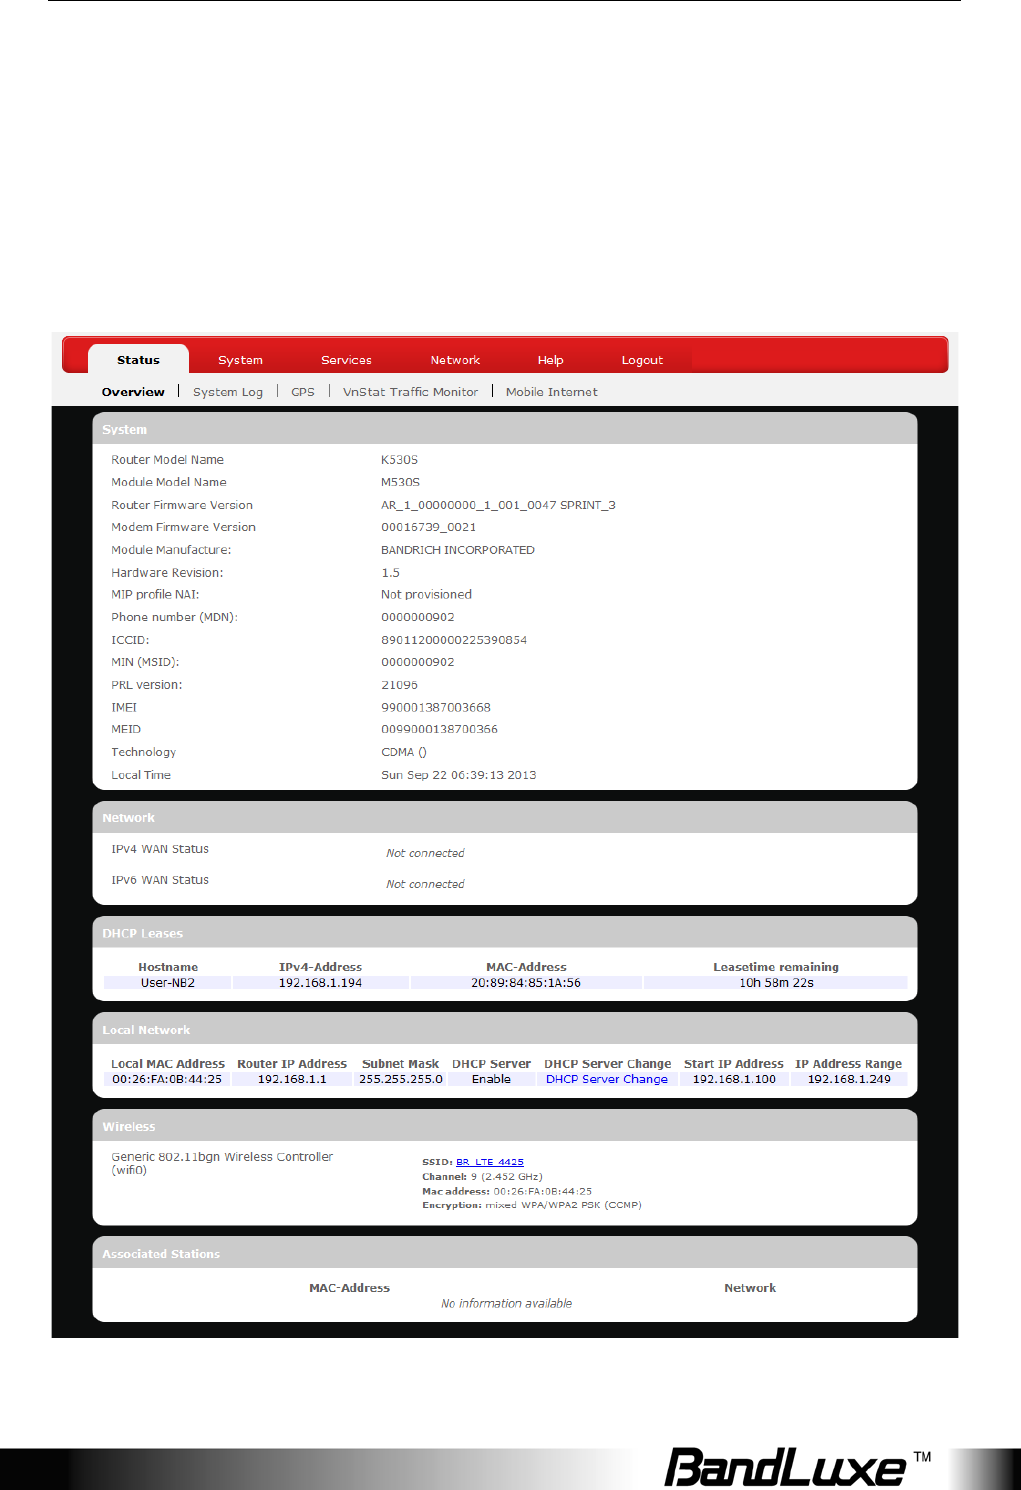Screen dimensions: 1021x1490
Task: Select firmware version AR_1_00000000_1_001_0047 SPRINT_3
Action: pyautogui.click(x=498, y=505)
